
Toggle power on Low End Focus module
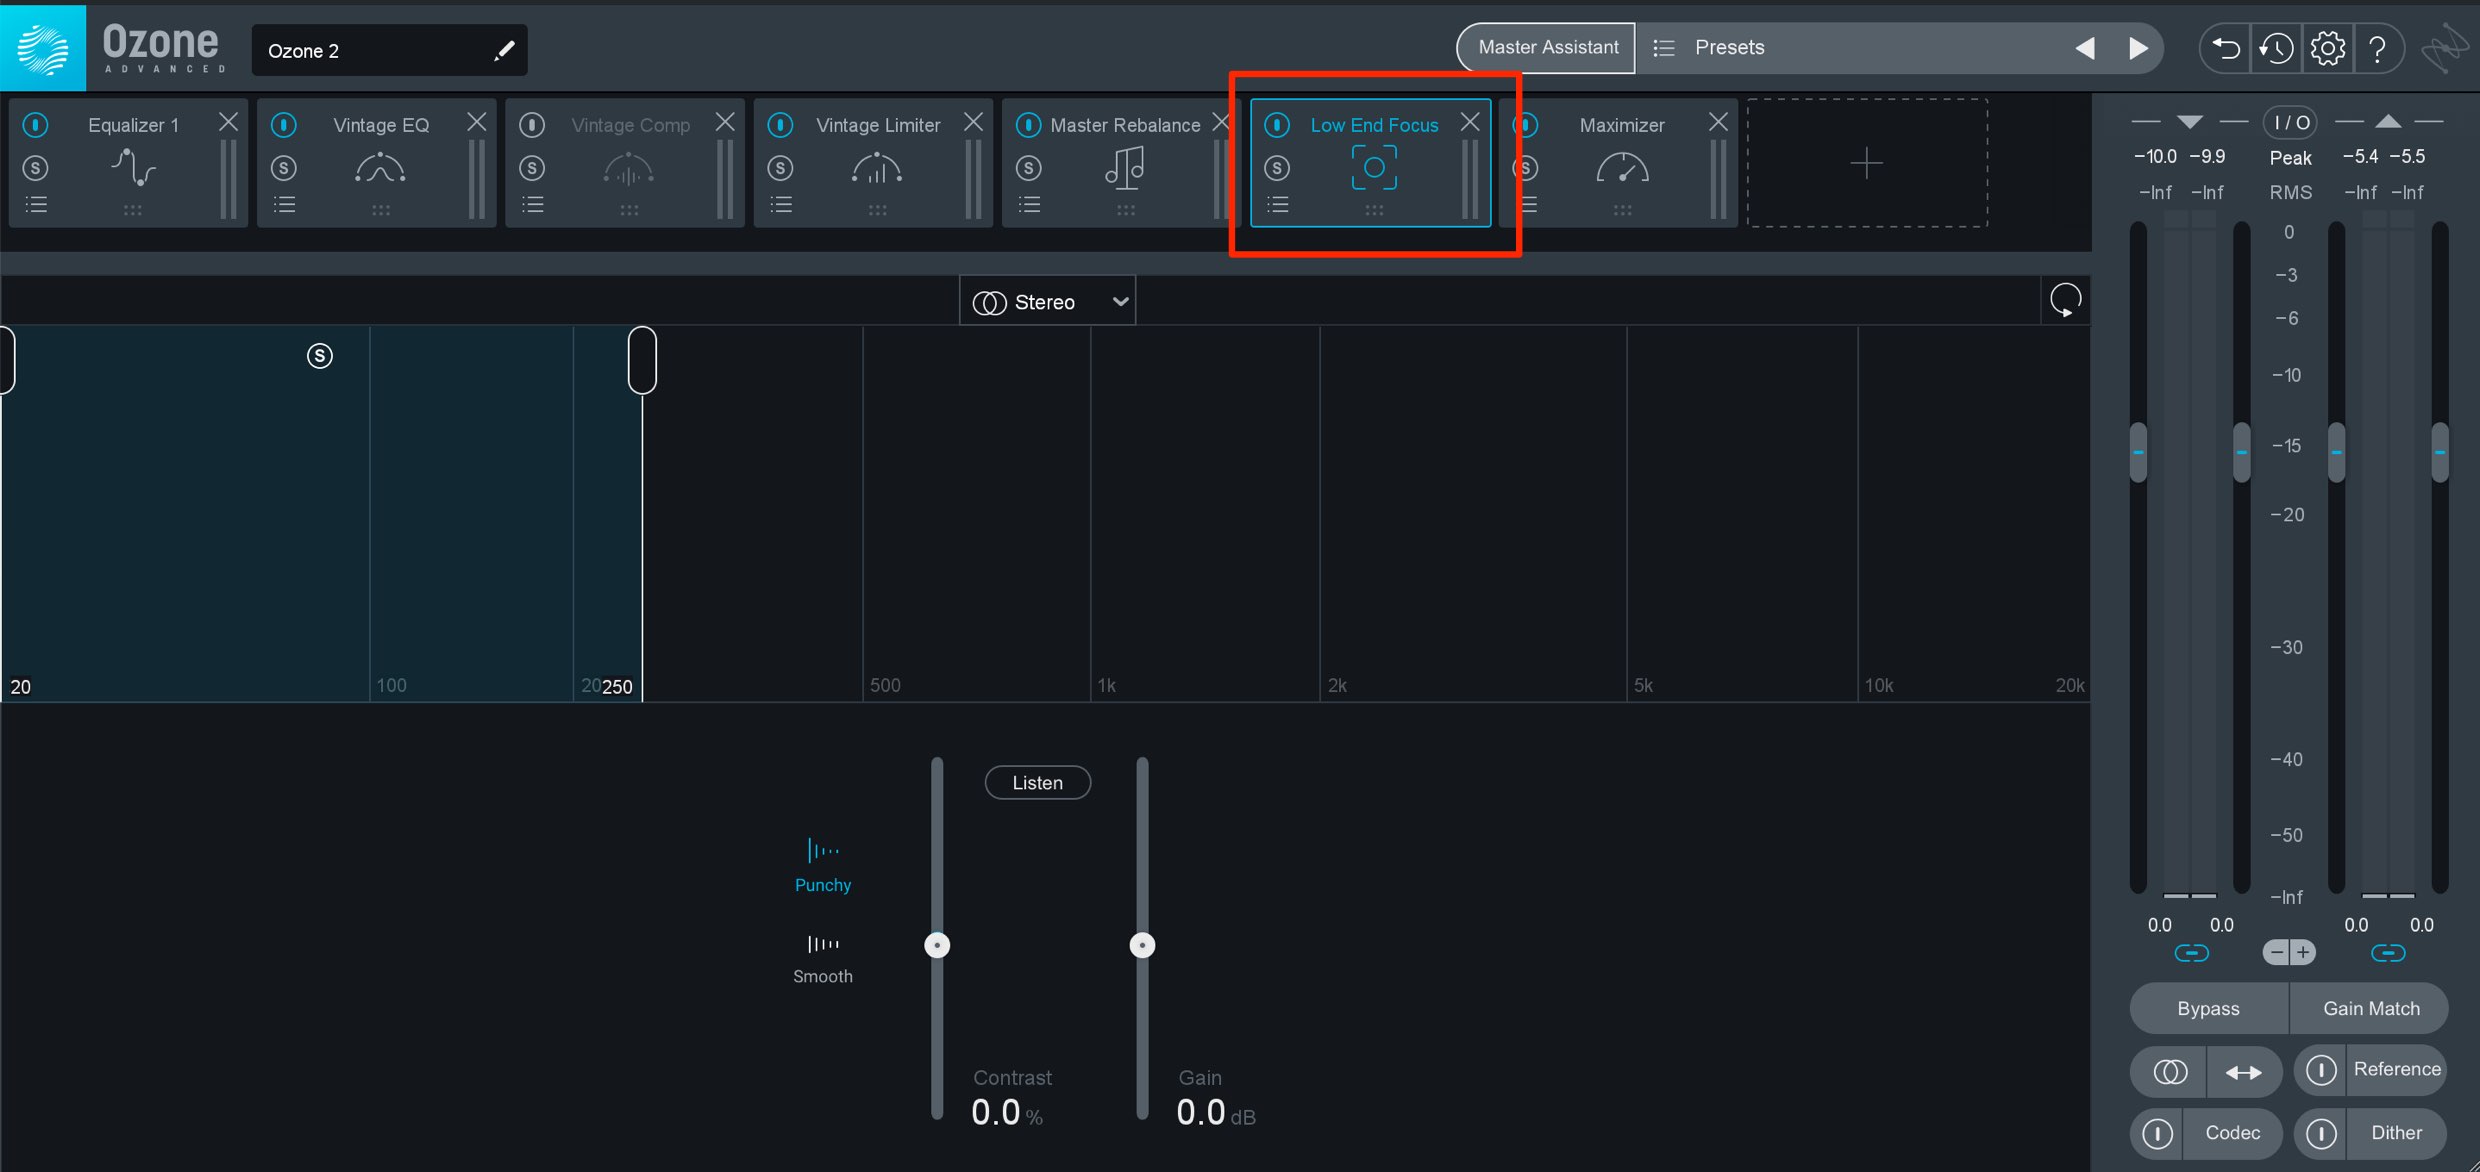(1277, 125)
